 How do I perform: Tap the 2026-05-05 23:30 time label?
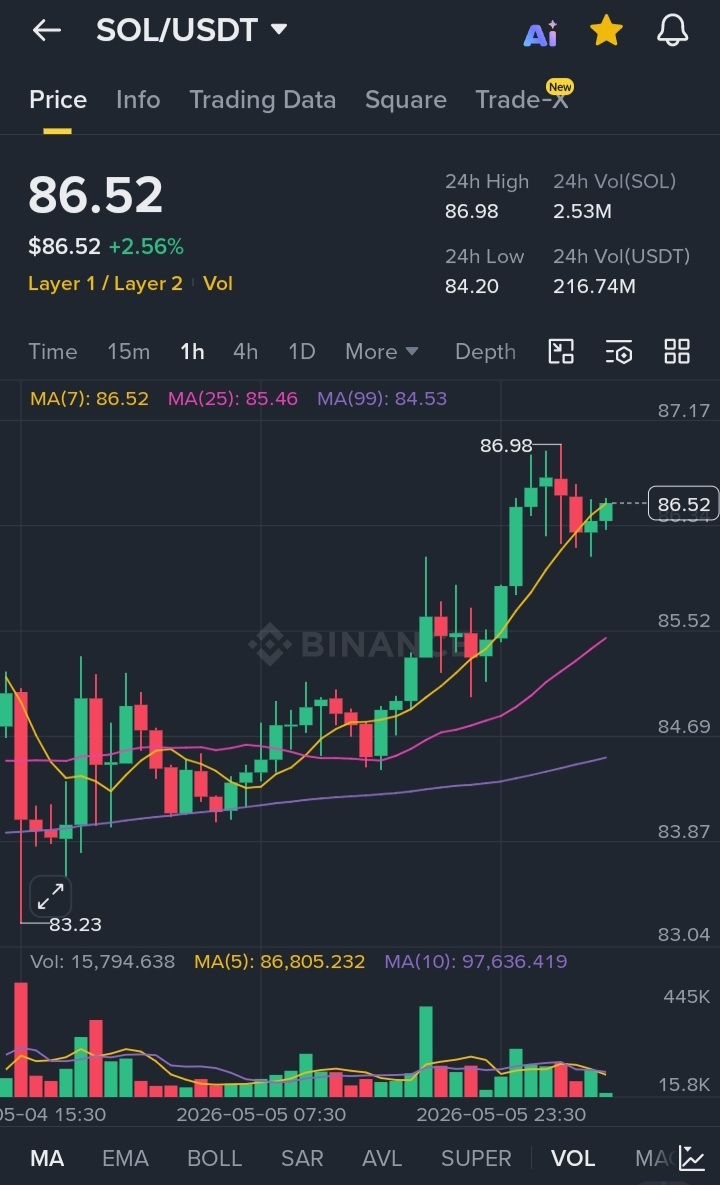[x=501, y=1114]
